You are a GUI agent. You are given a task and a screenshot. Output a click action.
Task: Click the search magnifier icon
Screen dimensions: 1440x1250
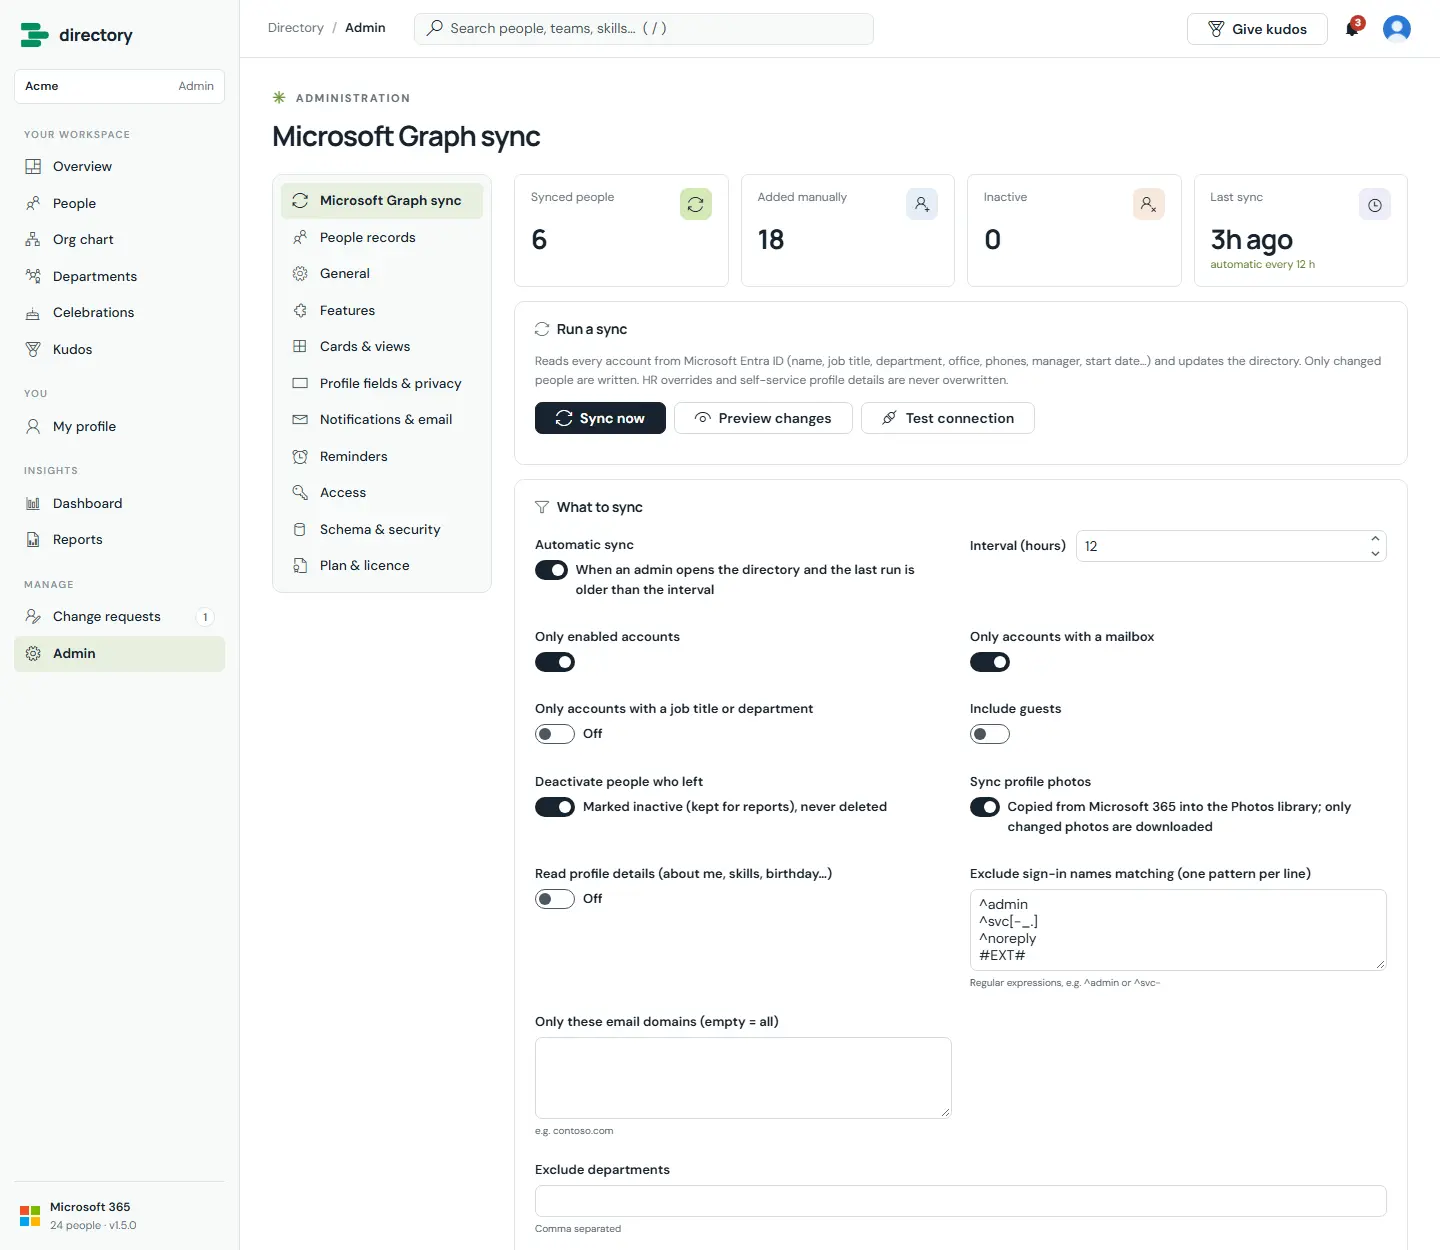click(x=434, y=28)
